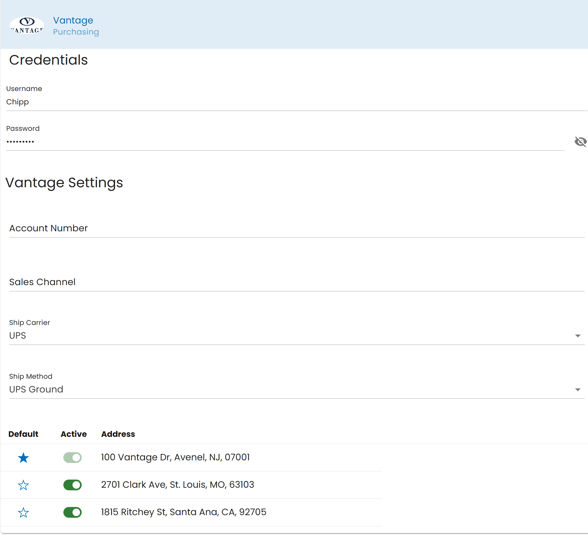This screenshot has height=552, width=588.
Task: Expand the Ship Method dropdown arrow
Action: (578, 390)
